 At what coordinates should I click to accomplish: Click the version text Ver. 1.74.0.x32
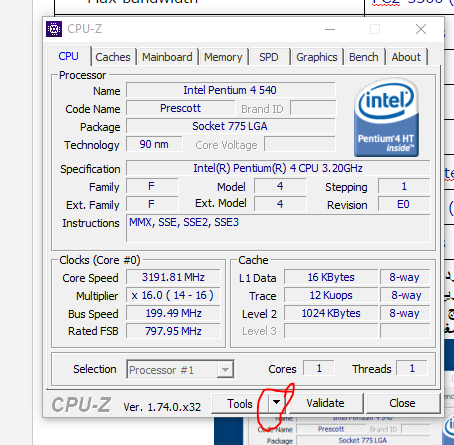[162, 407]
